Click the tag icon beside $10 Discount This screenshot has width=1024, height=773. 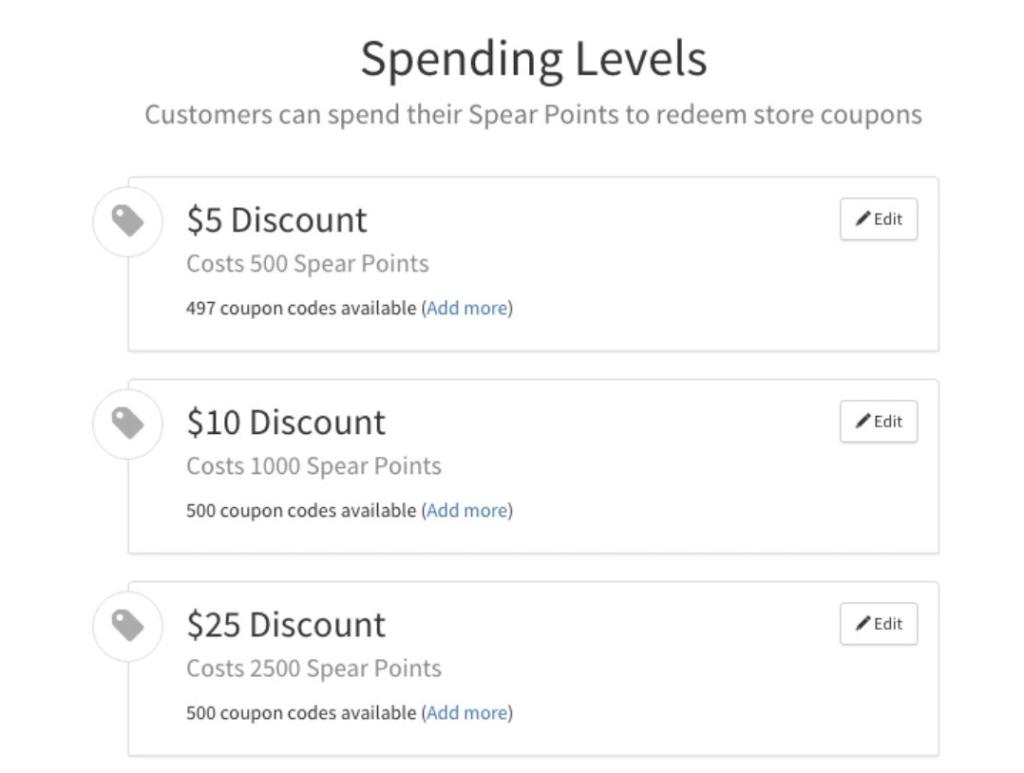[x=127, y=423]
